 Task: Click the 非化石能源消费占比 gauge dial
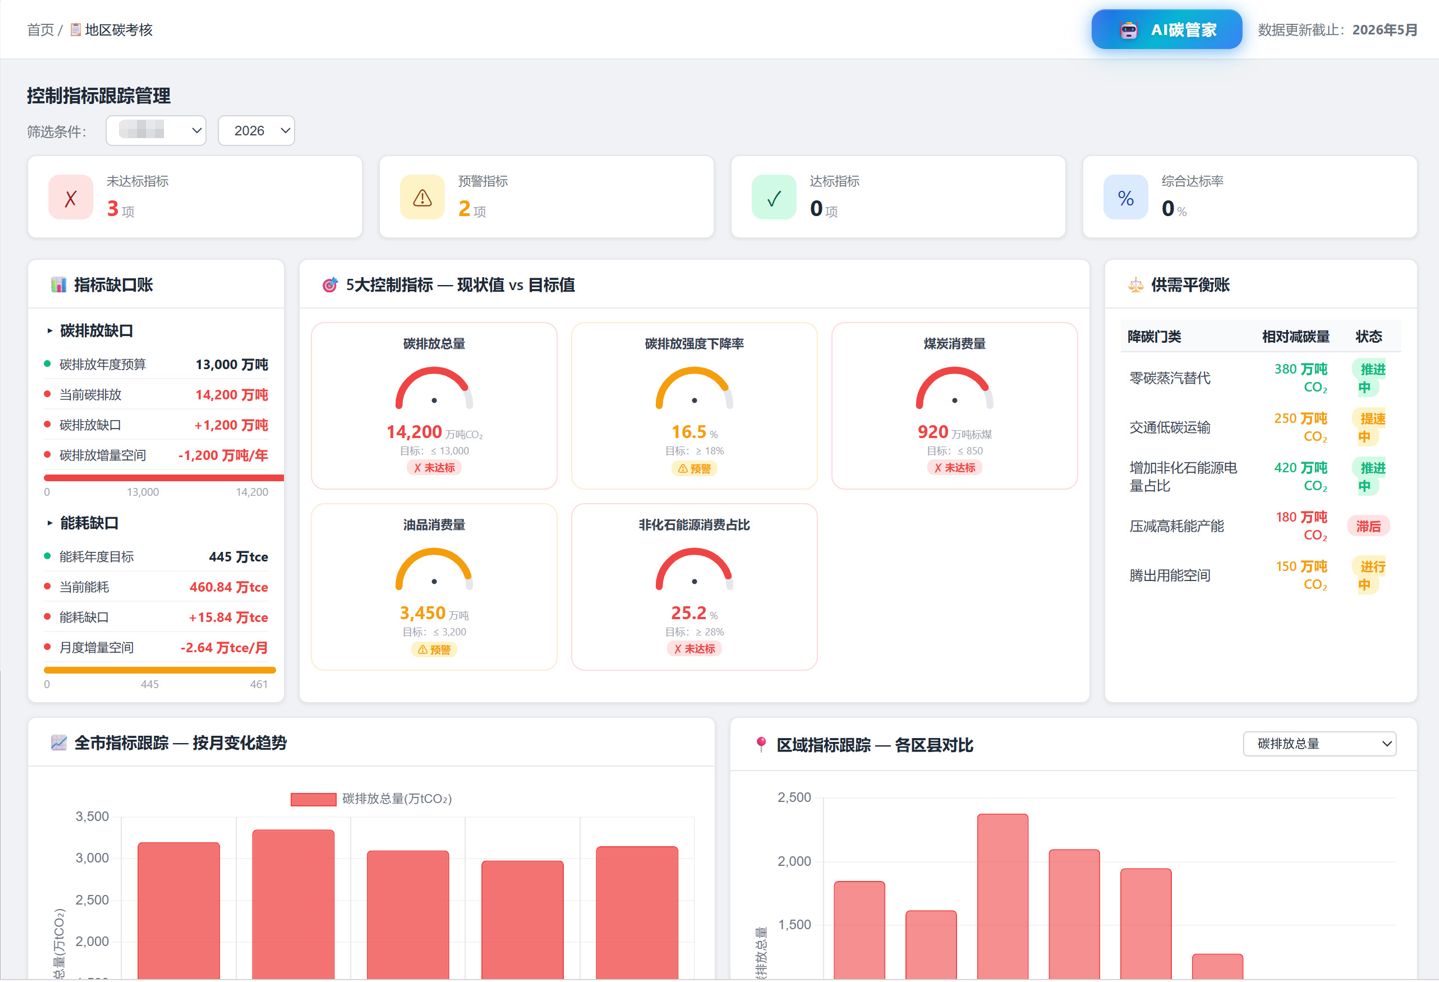pyautogui.click(x=694, y=570)
